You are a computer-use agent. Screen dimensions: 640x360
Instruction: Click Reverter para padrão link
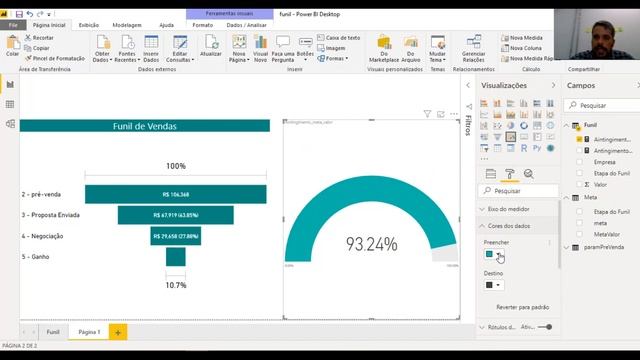point(522,307)
